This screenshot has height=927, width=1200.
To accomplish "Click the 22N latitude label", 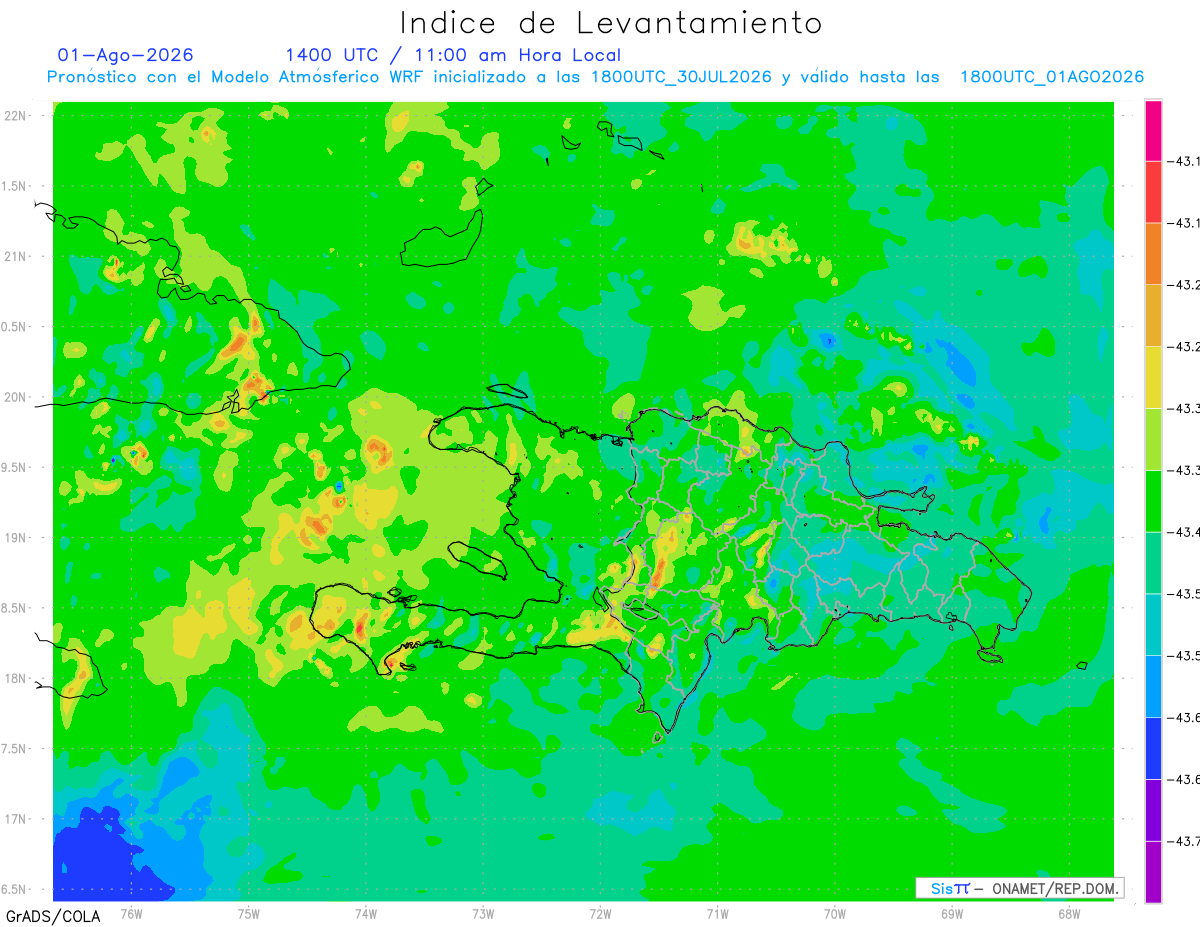I will [x=17, y=116].
